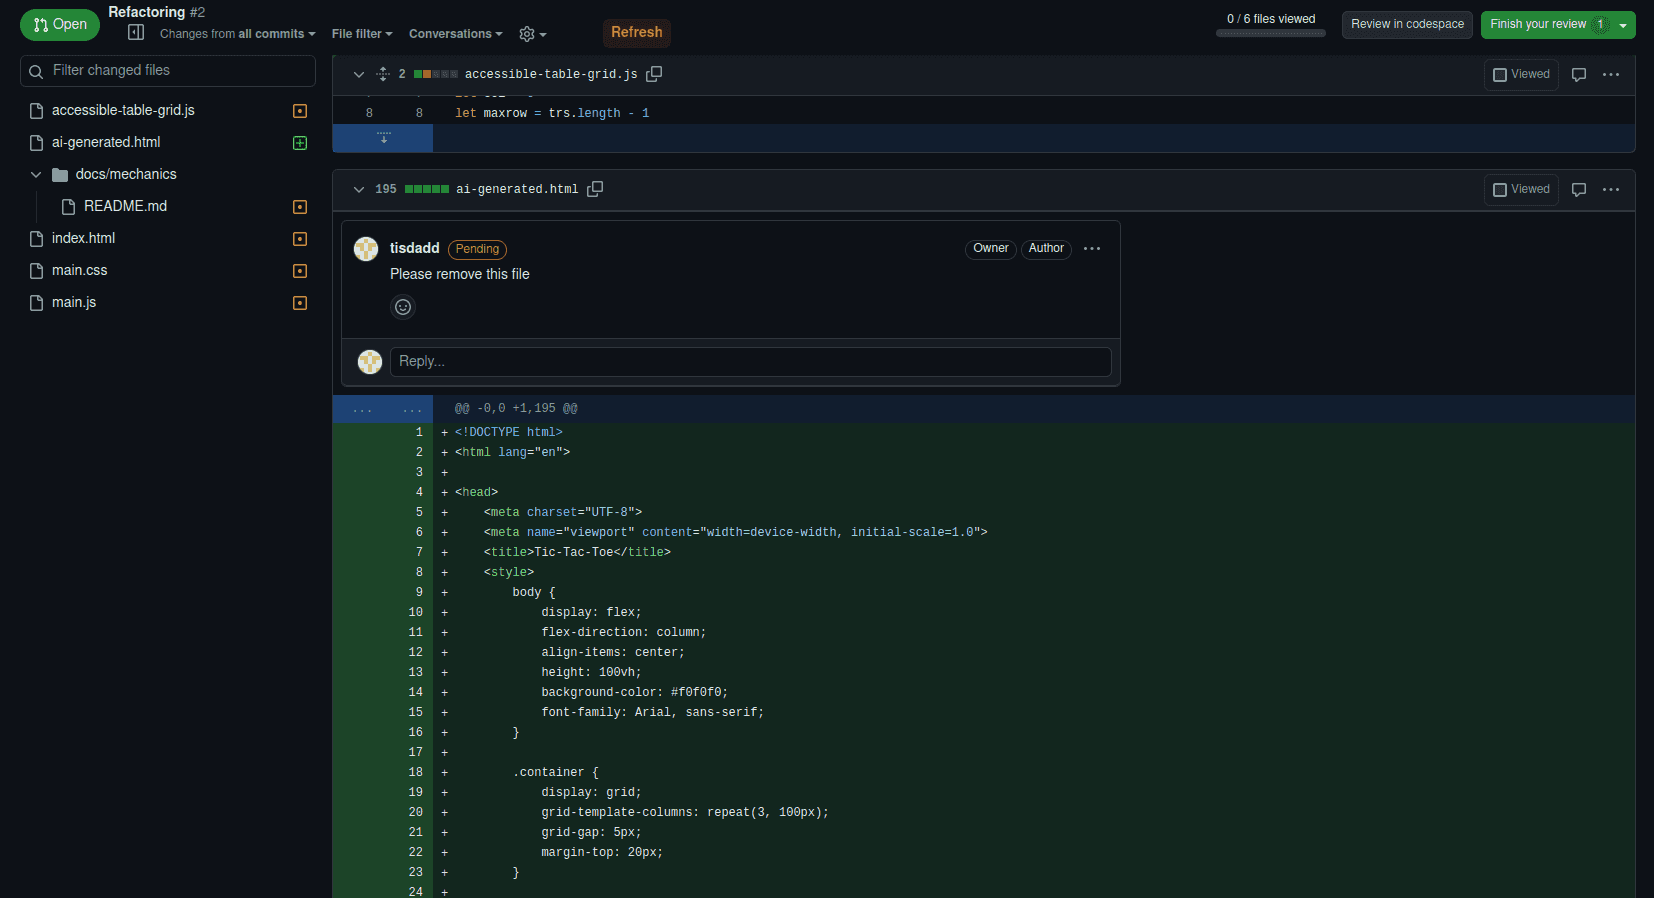Mark ai-generated.html as Viewed

click(1521, 190)
